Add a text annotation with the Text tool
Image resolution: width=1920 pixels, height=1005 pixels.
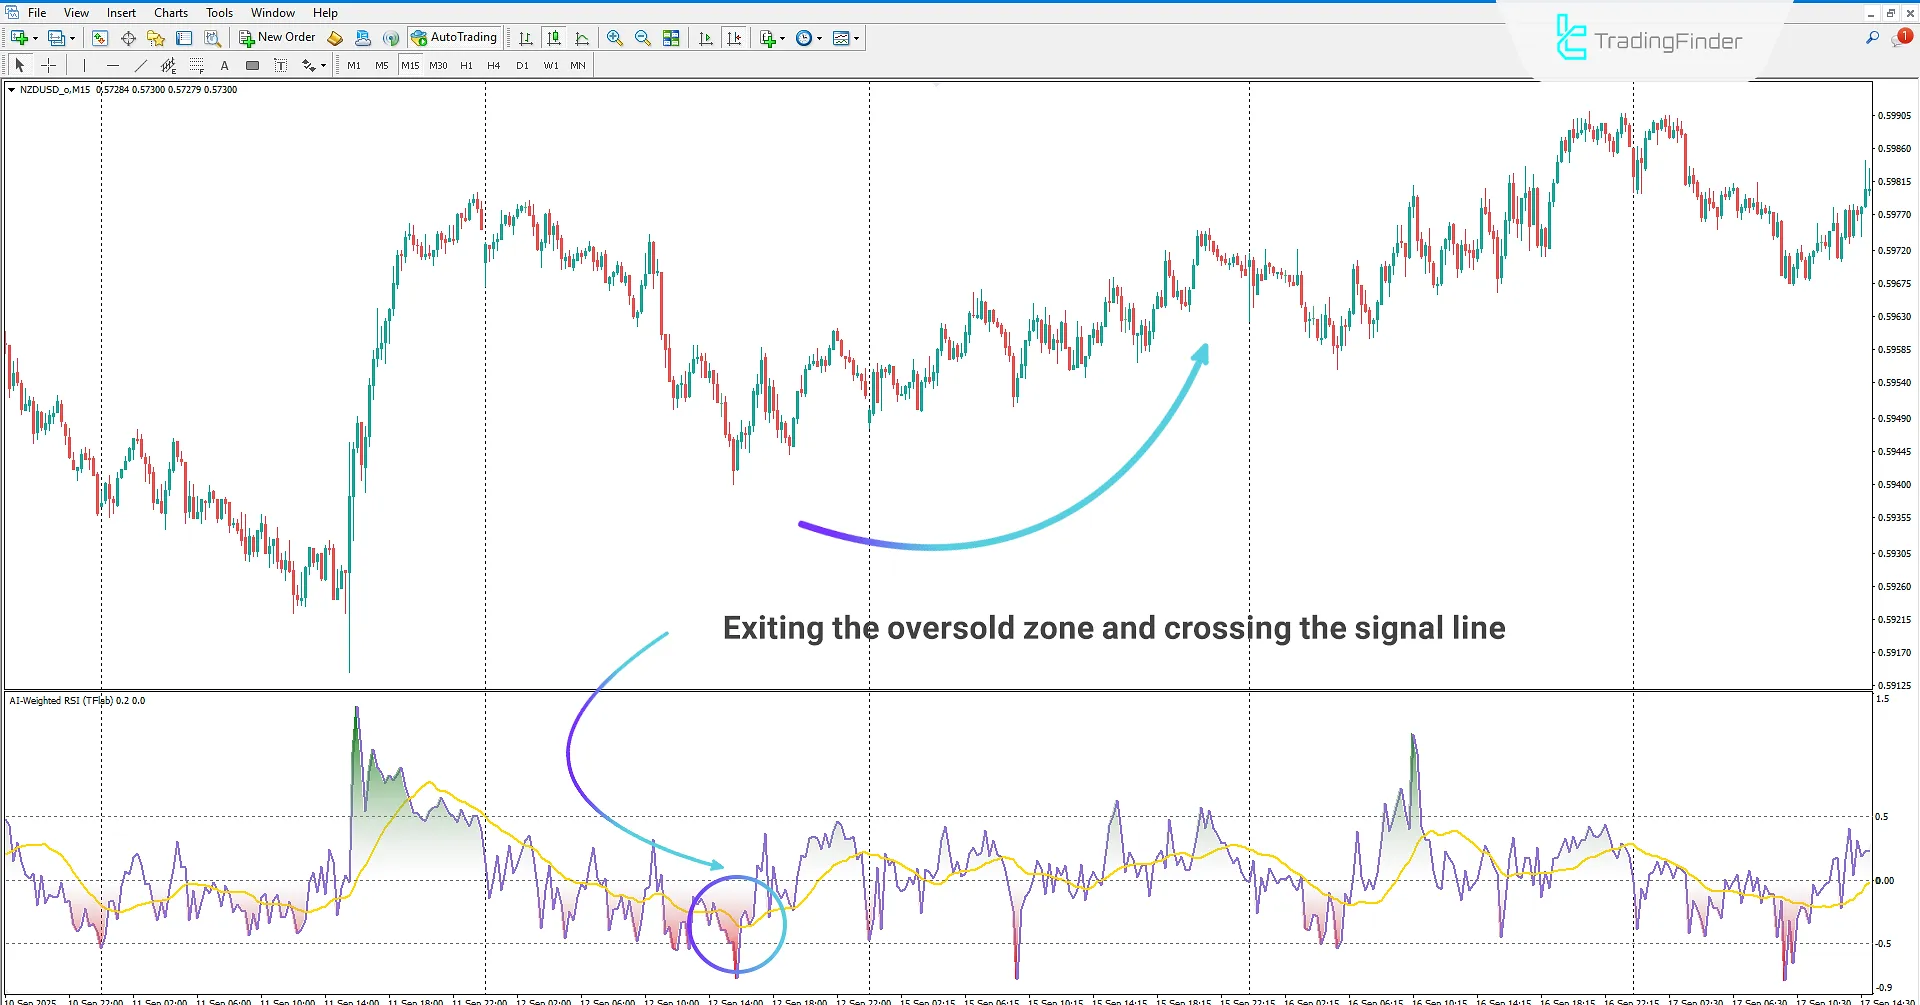click(224, 65)
